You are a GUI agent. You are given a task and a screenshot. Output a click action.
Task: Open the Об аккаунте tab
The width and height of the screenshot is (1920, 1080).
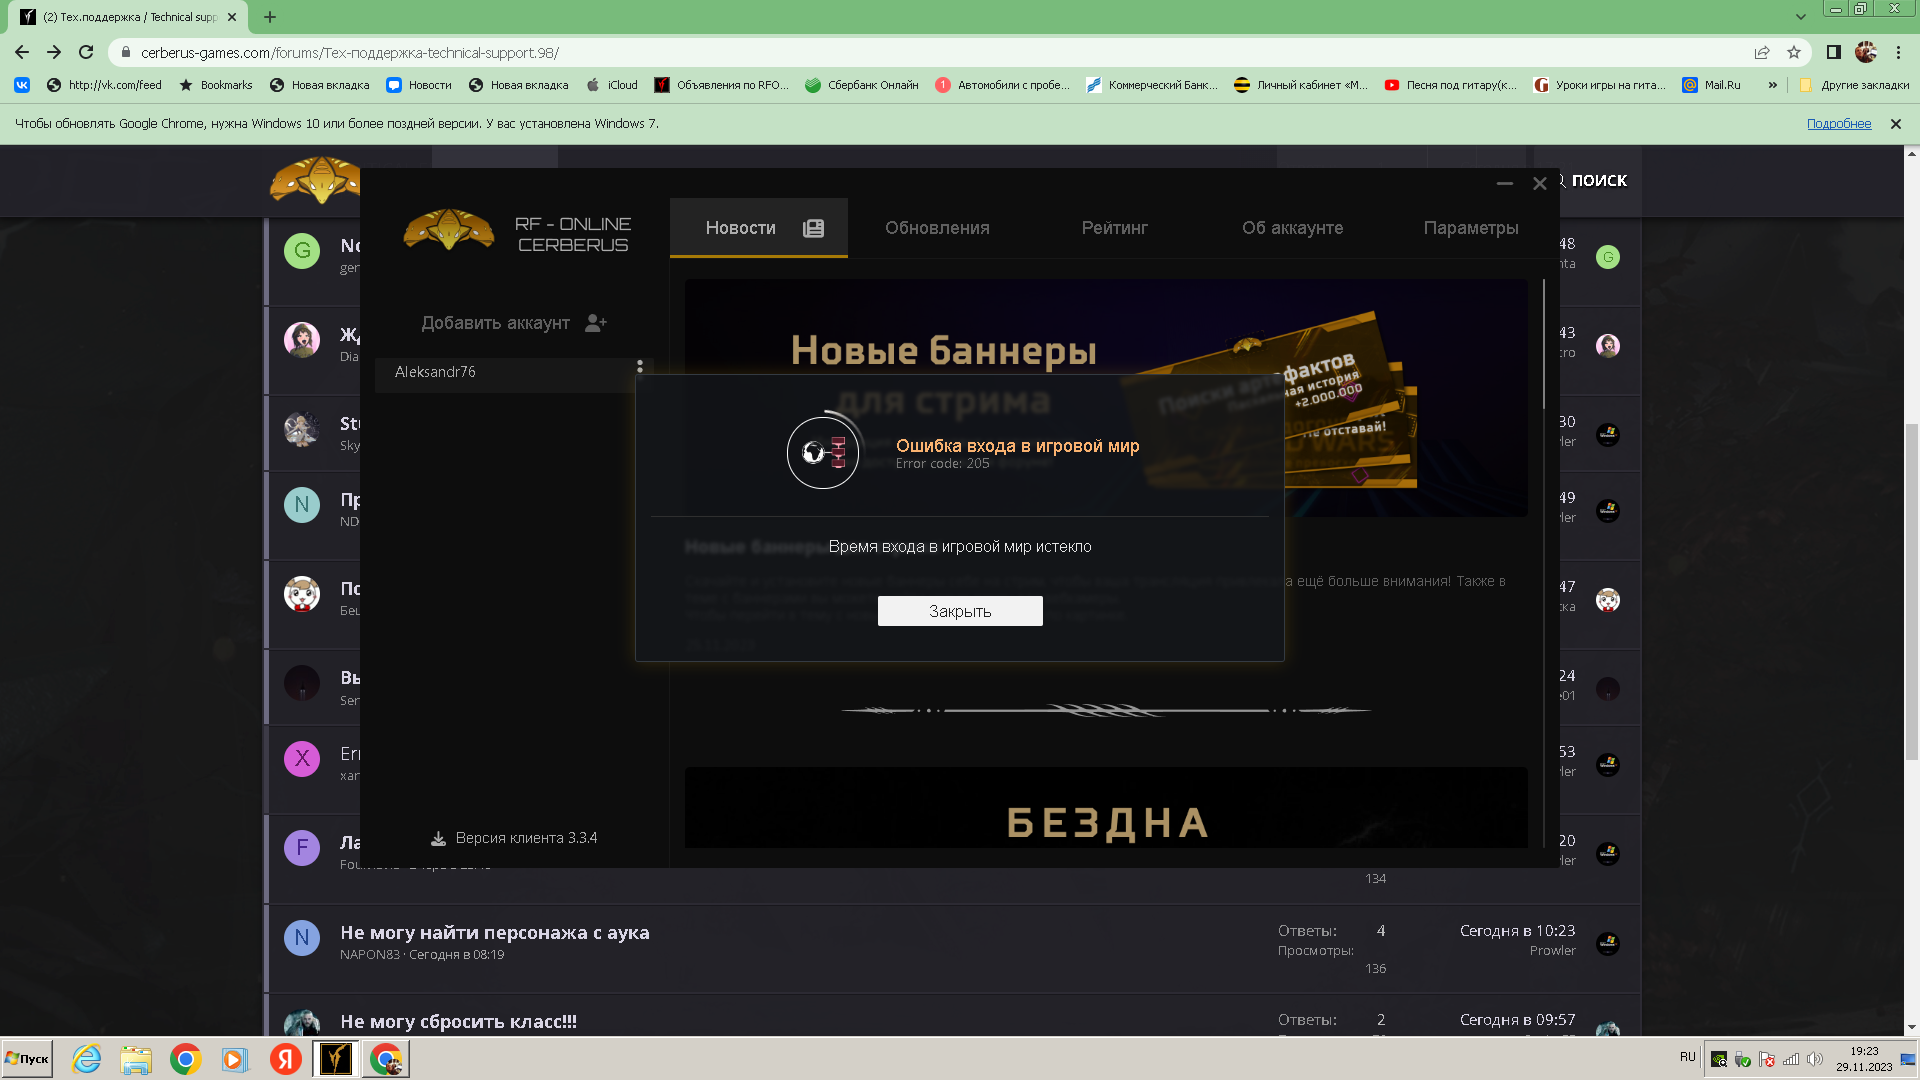pyautogui.click(x=1292, y=228)
